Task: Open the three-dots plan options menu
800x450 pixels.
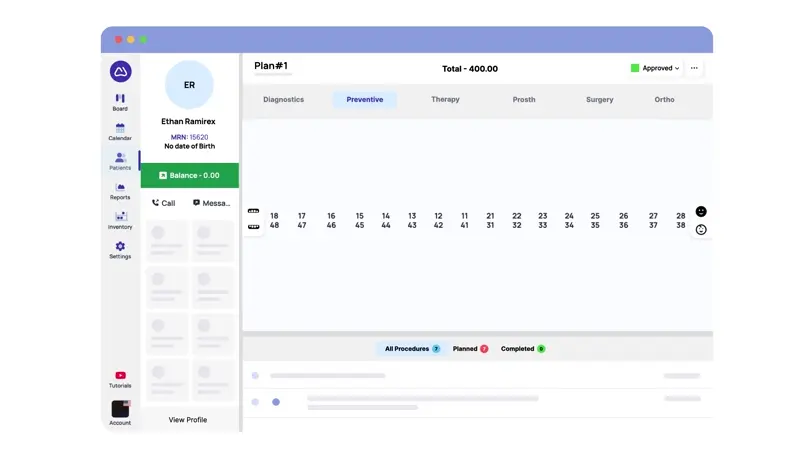Action: [x=694, y=68]
